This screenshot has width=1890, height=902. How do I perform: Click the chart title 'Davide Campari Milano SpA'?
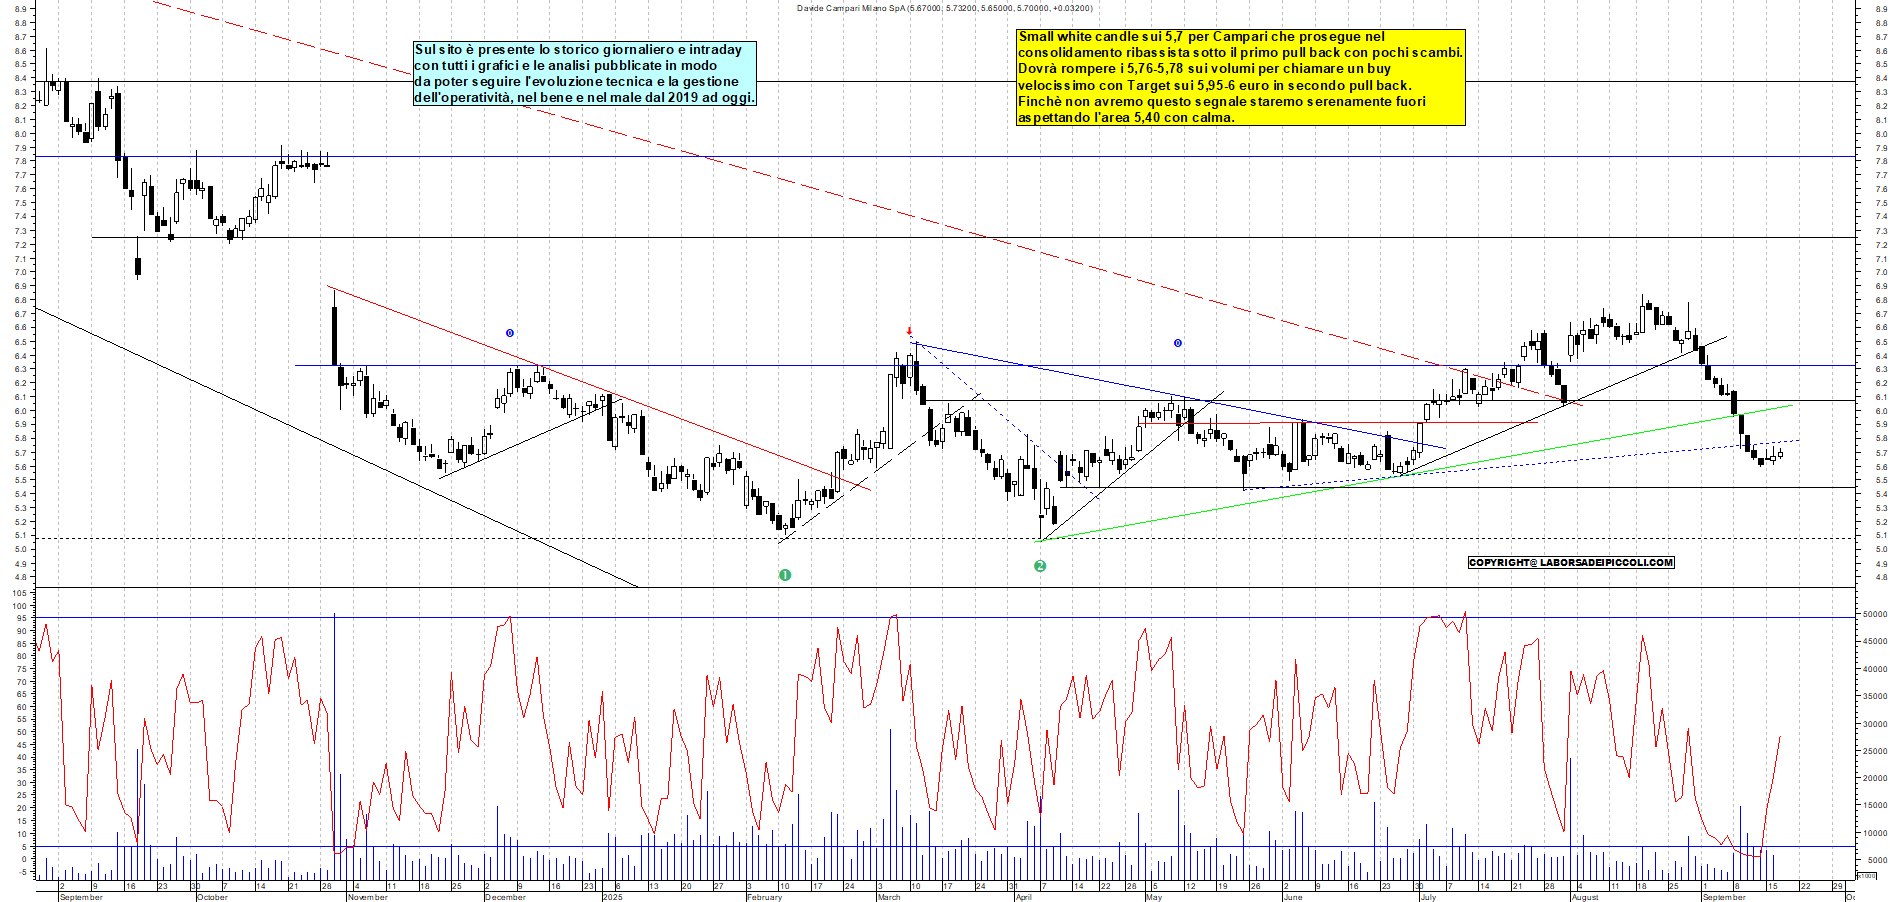851,8
